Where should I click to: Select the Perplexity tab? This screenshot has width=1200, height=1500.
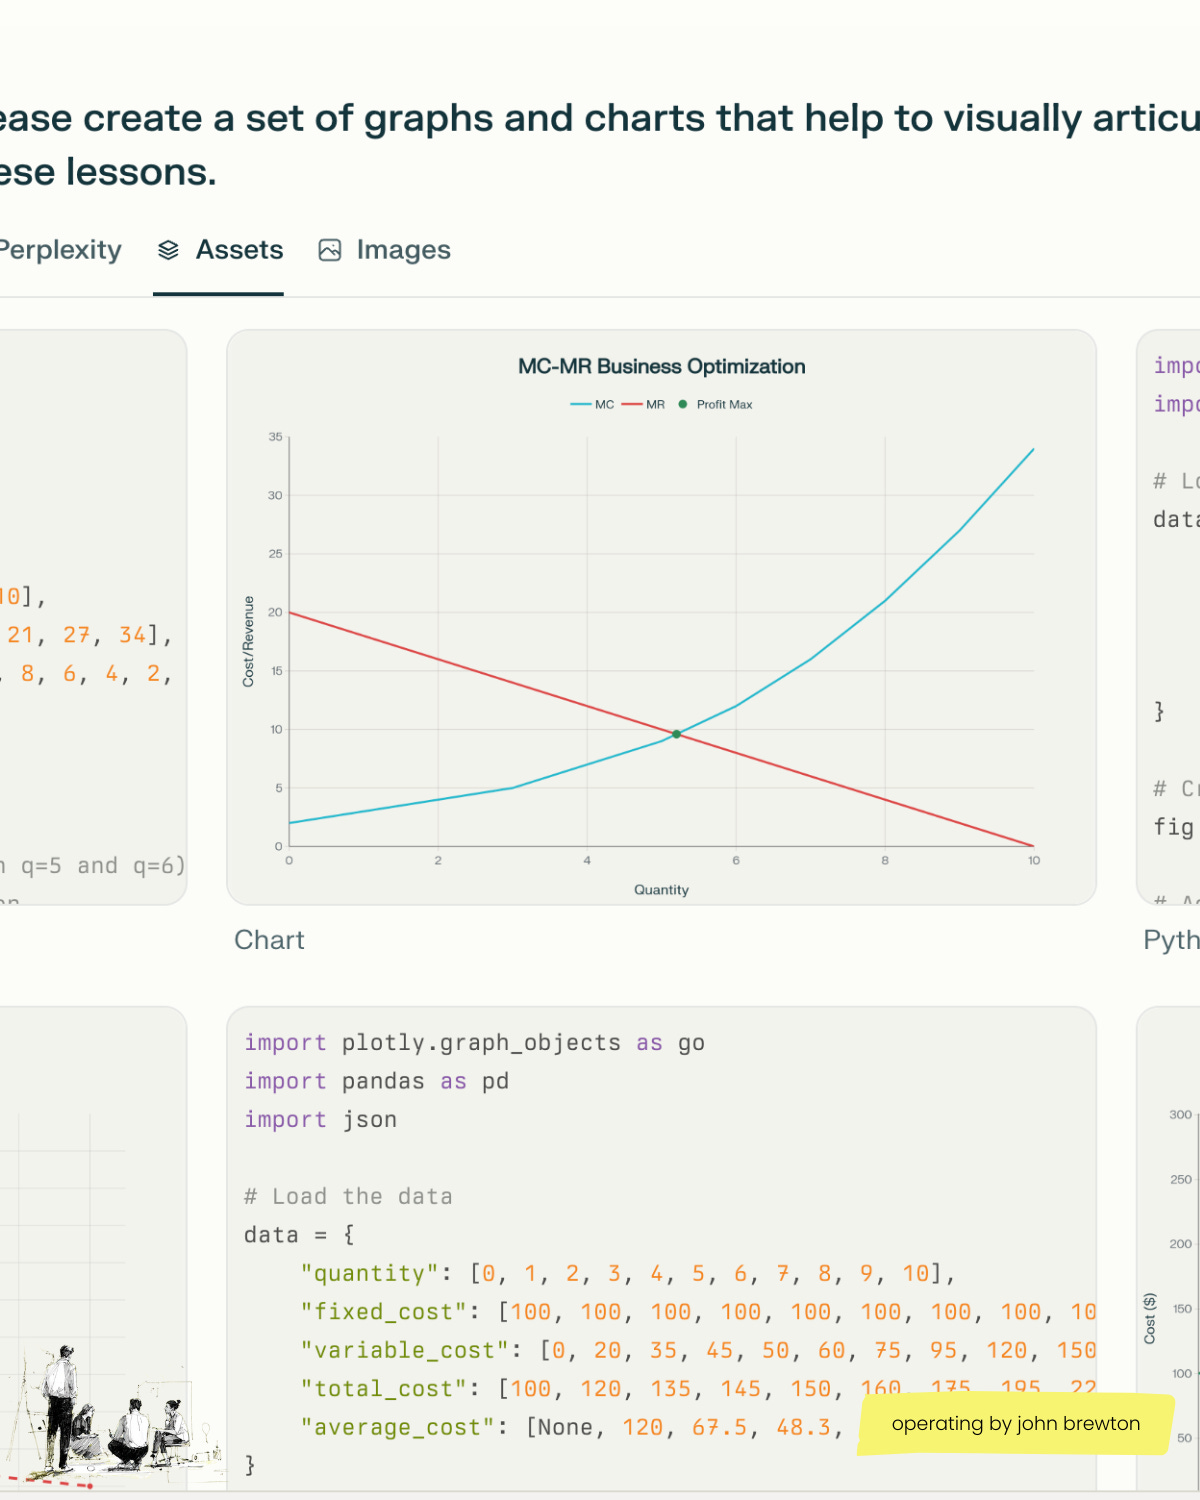click(60, 250)
